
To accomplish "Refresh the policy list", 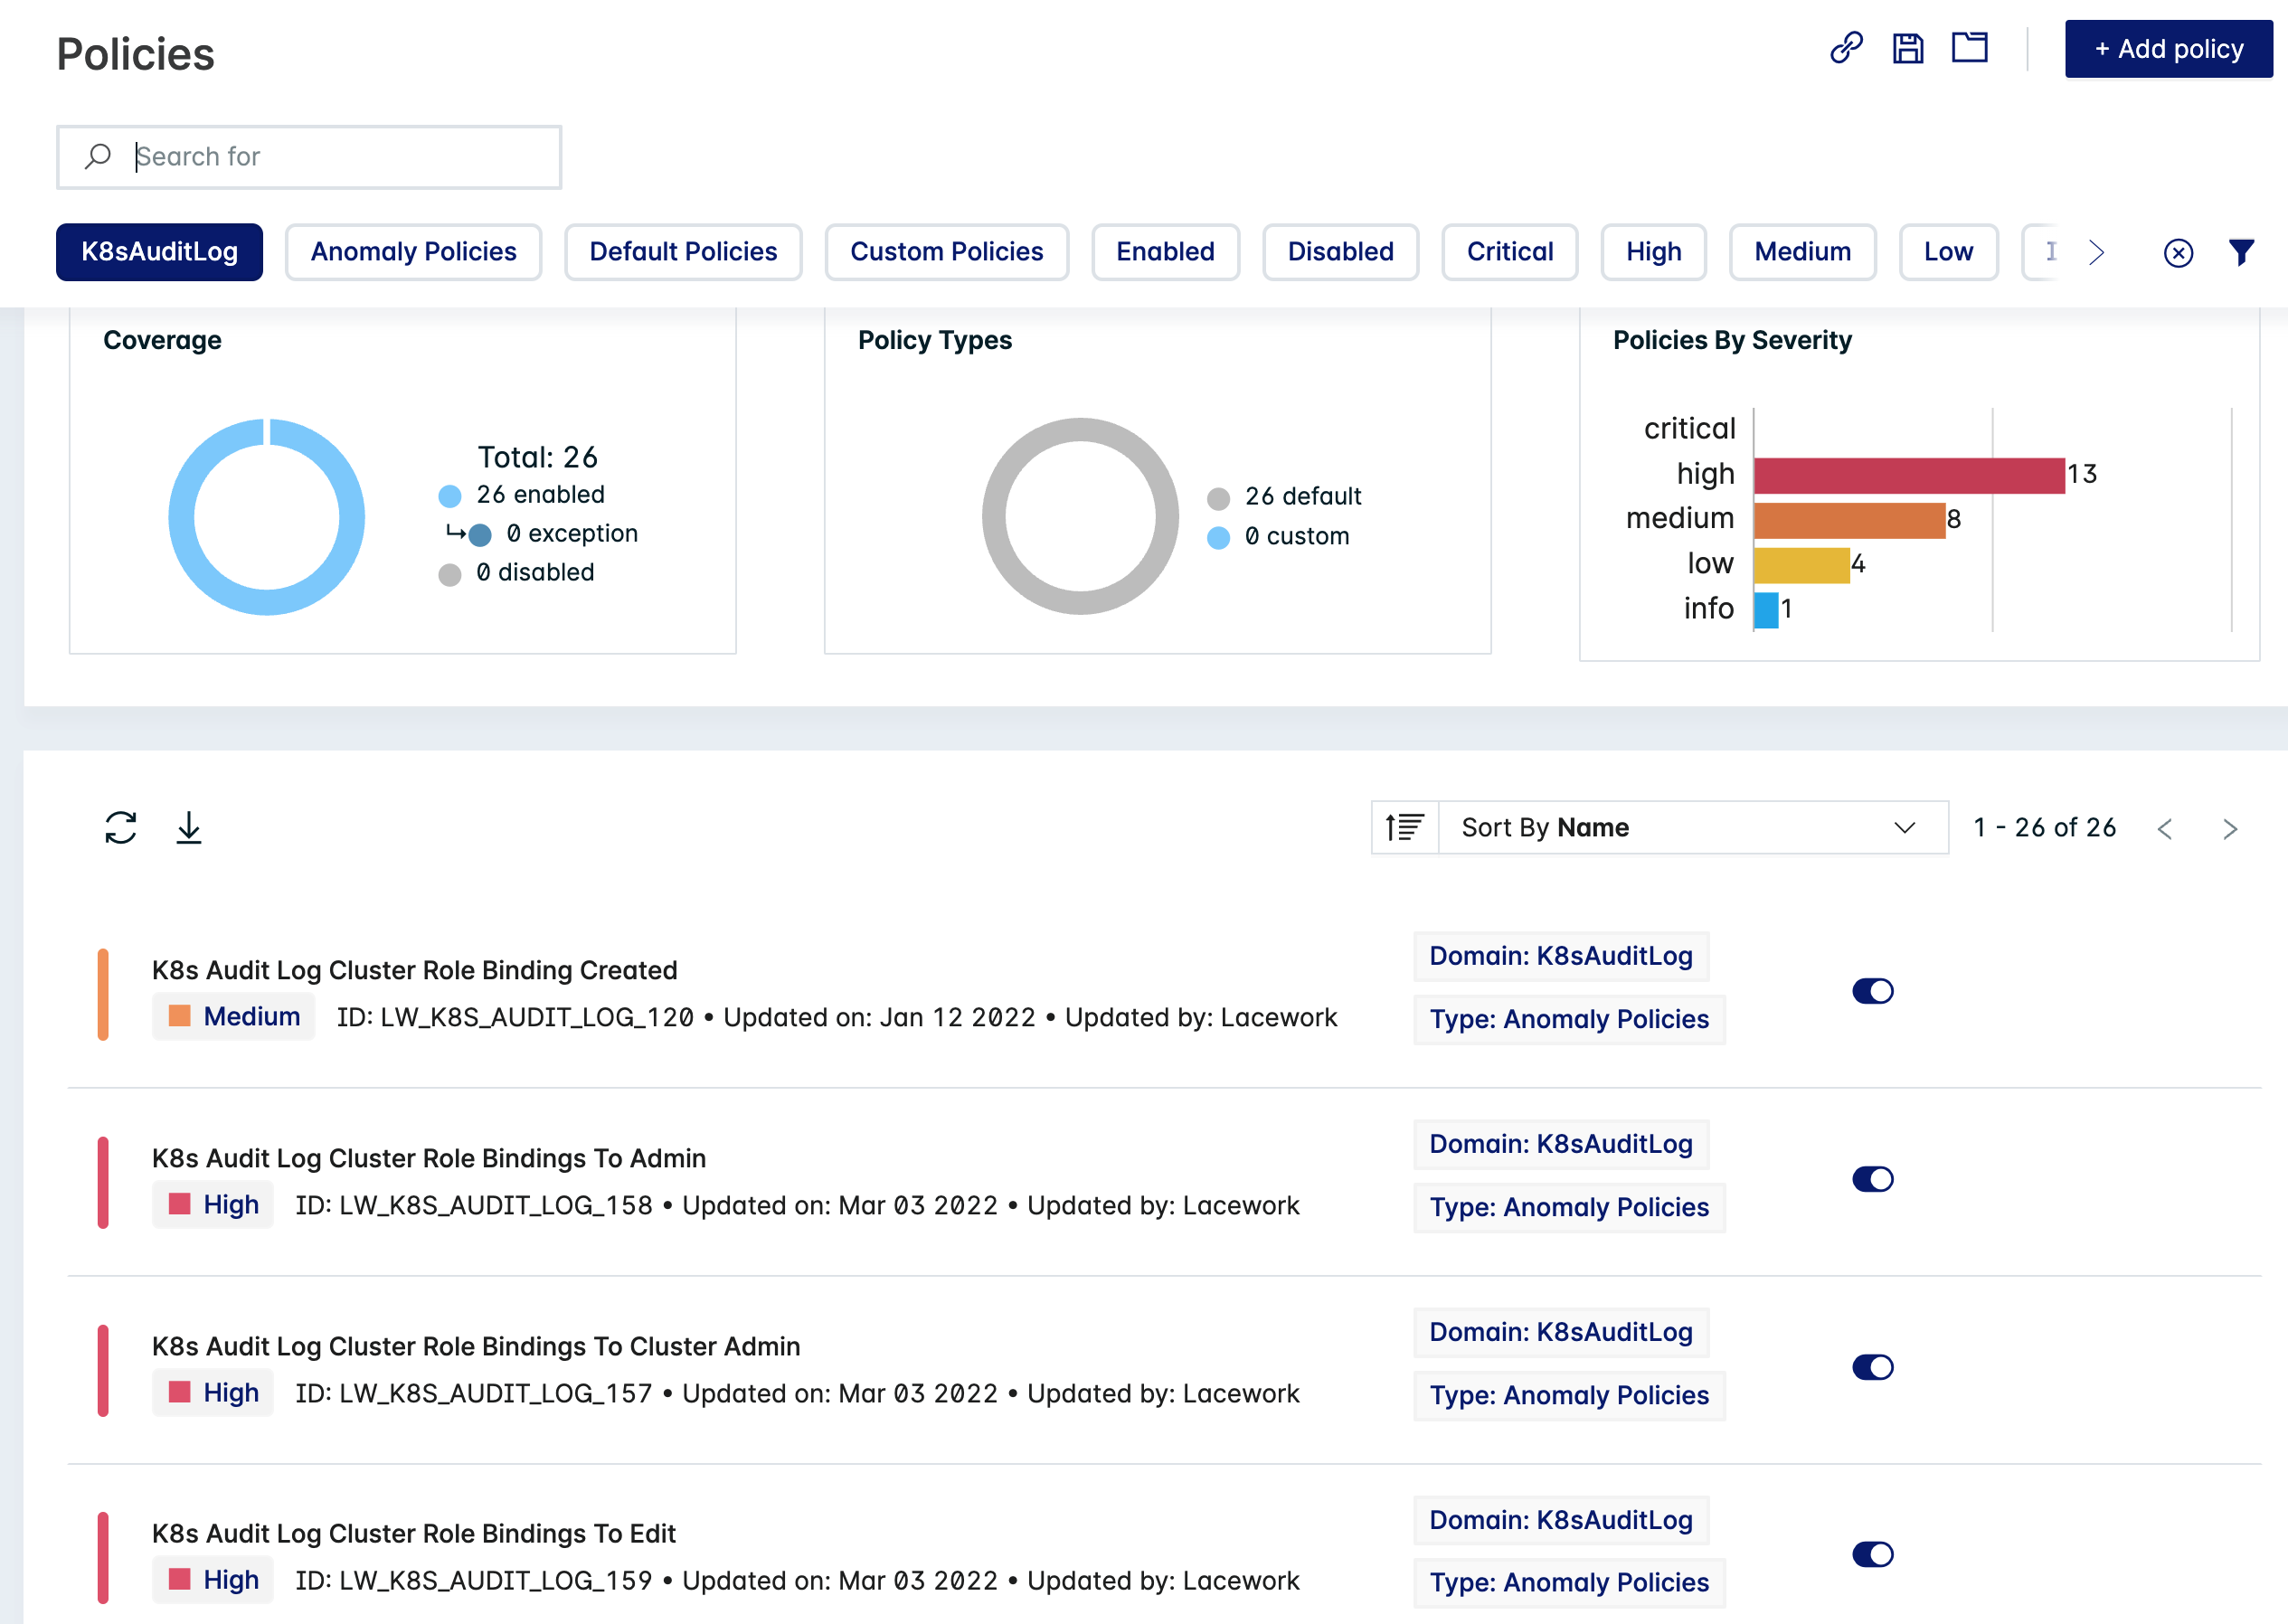I will pos(121,827).
